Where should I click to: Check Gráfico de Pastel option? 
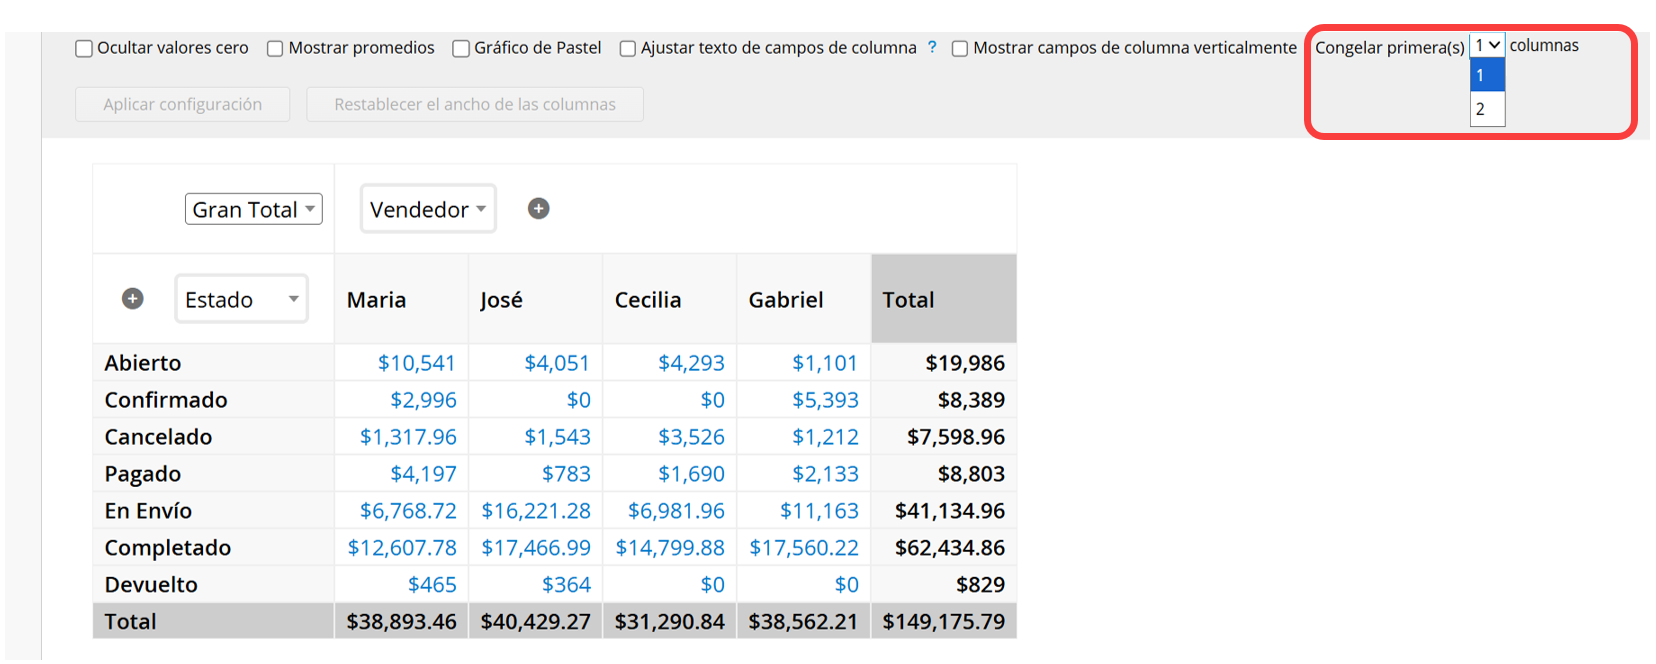coord(461,48)
